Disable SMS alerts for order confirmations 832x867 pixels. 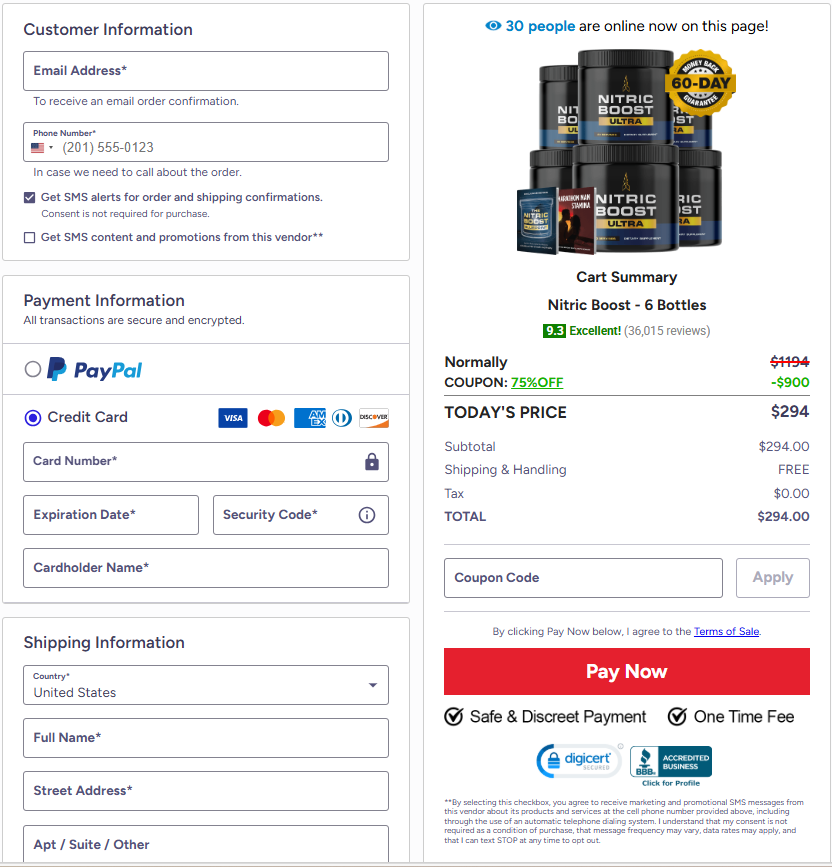pyautogui.click(x=29, y=197)
